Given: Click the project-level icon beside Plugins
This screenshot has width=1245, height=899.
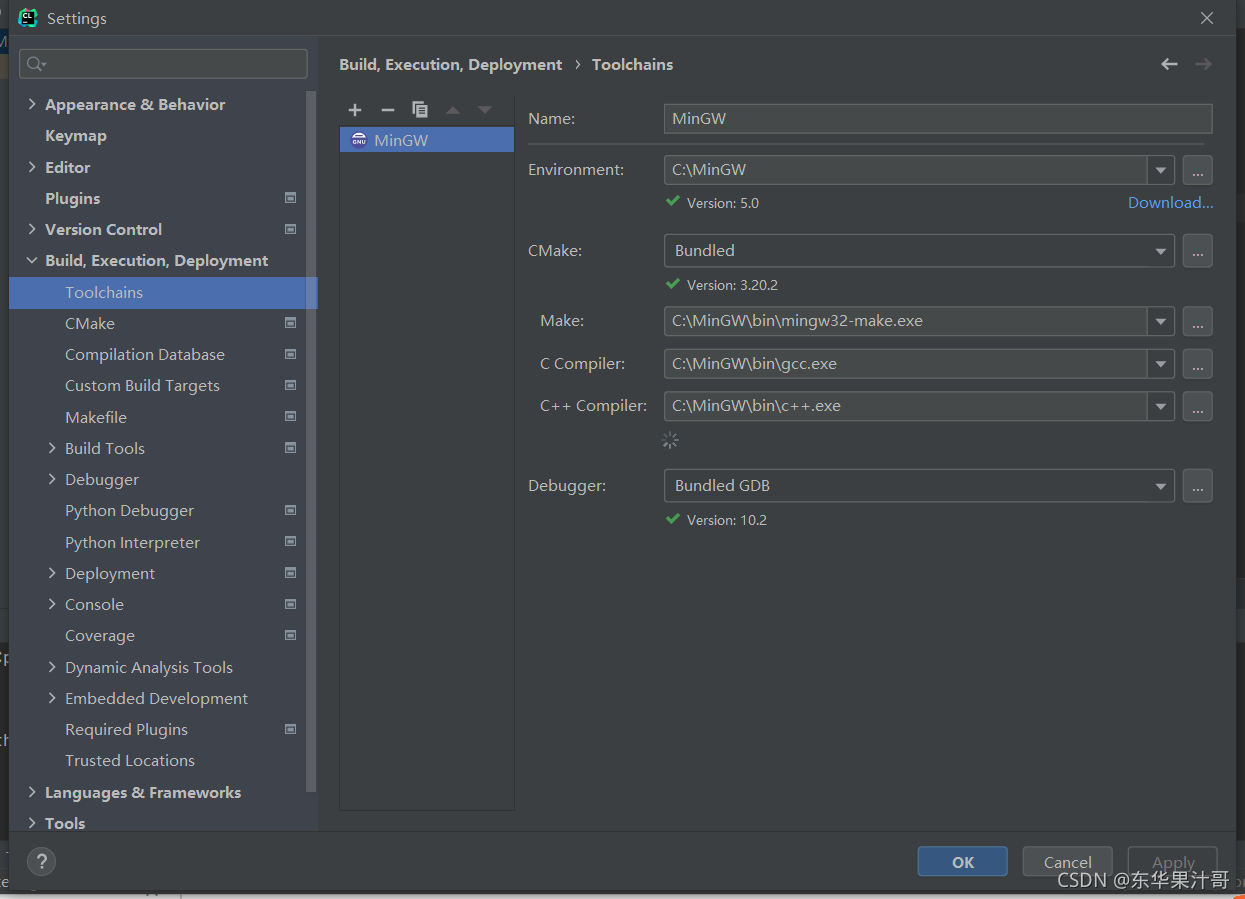Looking at the screenshot, I should [290, 198].
